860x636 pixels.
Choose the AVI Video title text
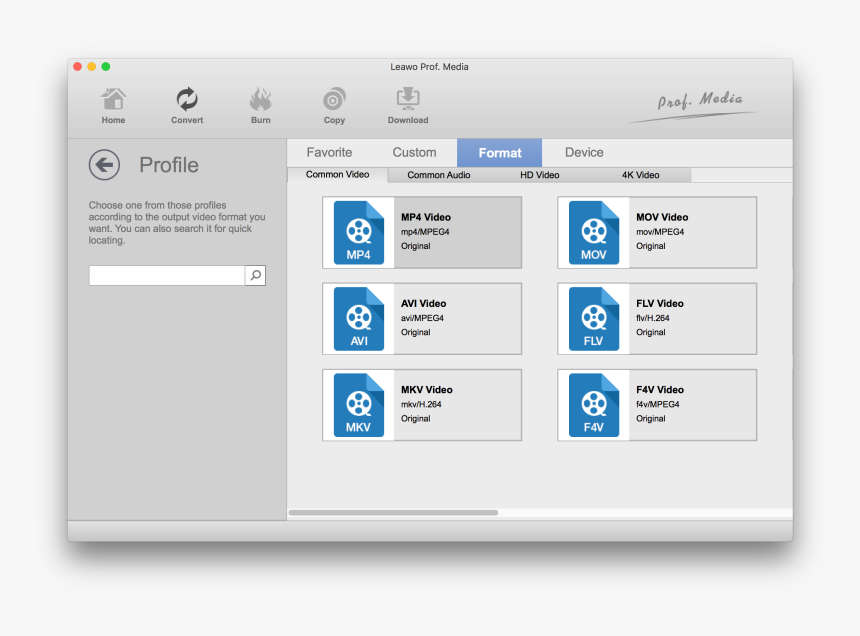coord(423,303)
